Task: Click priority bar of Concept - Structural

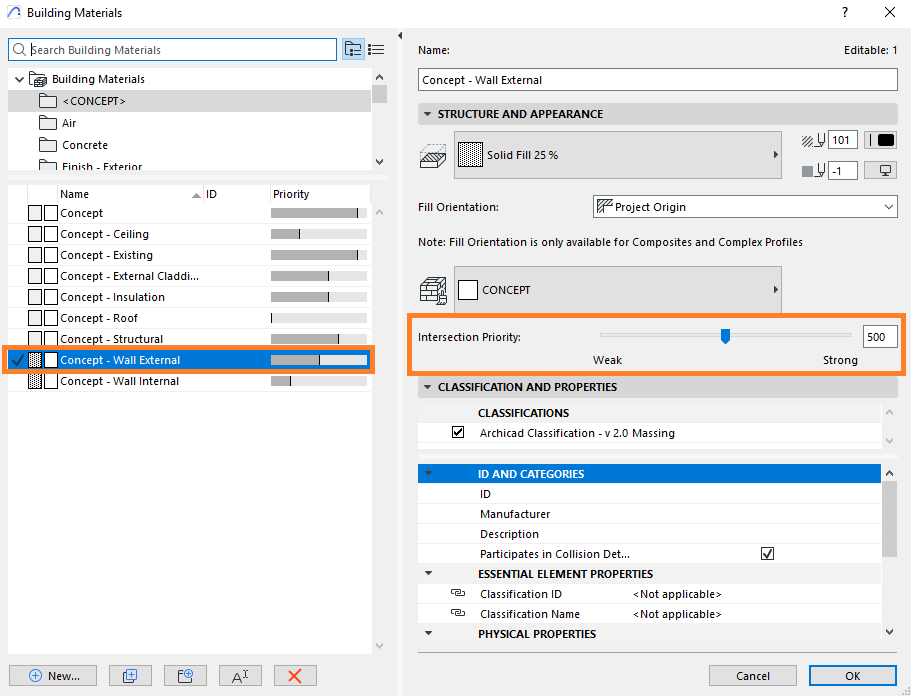Action: [319, 339]
